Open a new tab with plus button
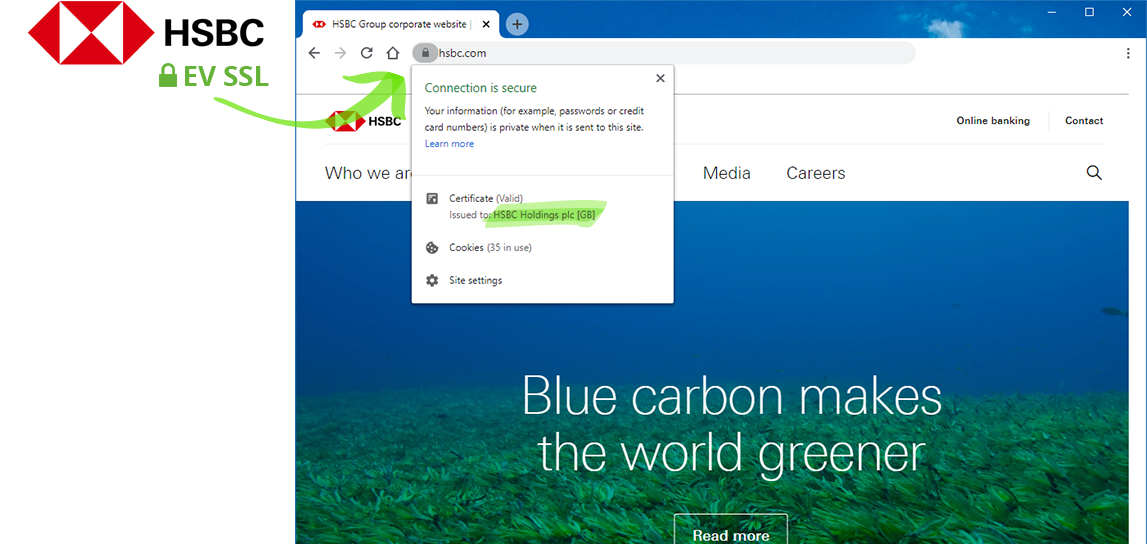Image resolution: width=1147 pixels, height=544 pixels. point(517,24)
